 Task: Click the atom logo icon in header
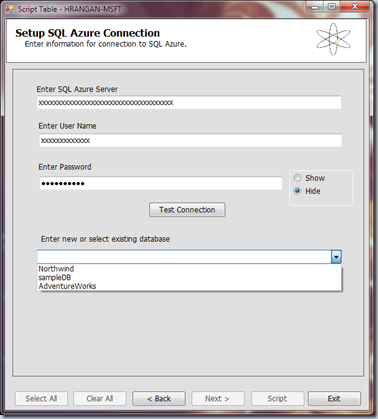[x=333, y=39]
